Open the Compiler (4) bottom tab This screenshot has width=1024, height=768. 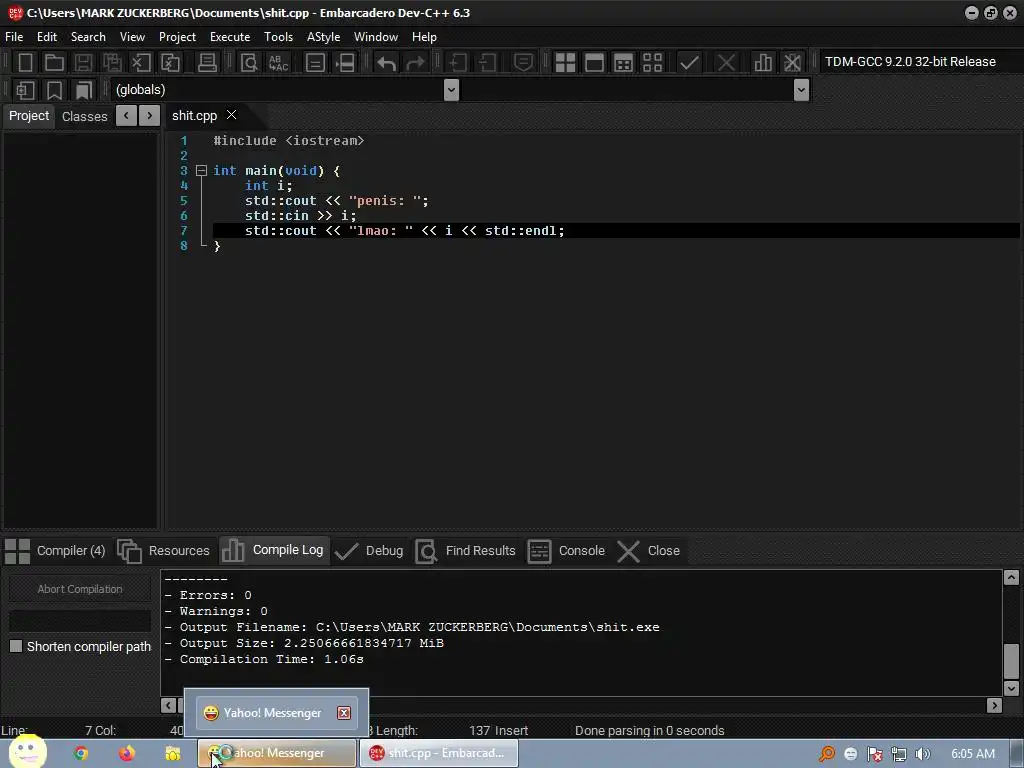point(56,551)
